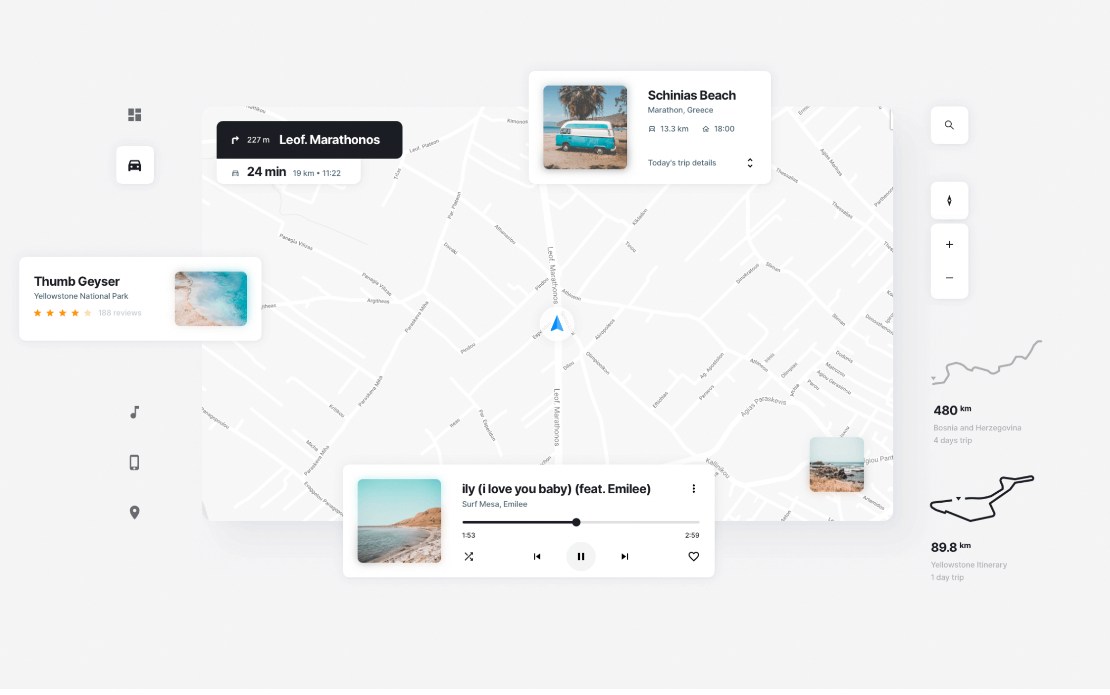1110x695 pixels.
Task: Click the 89.8 km distance value
Action: 951,547
